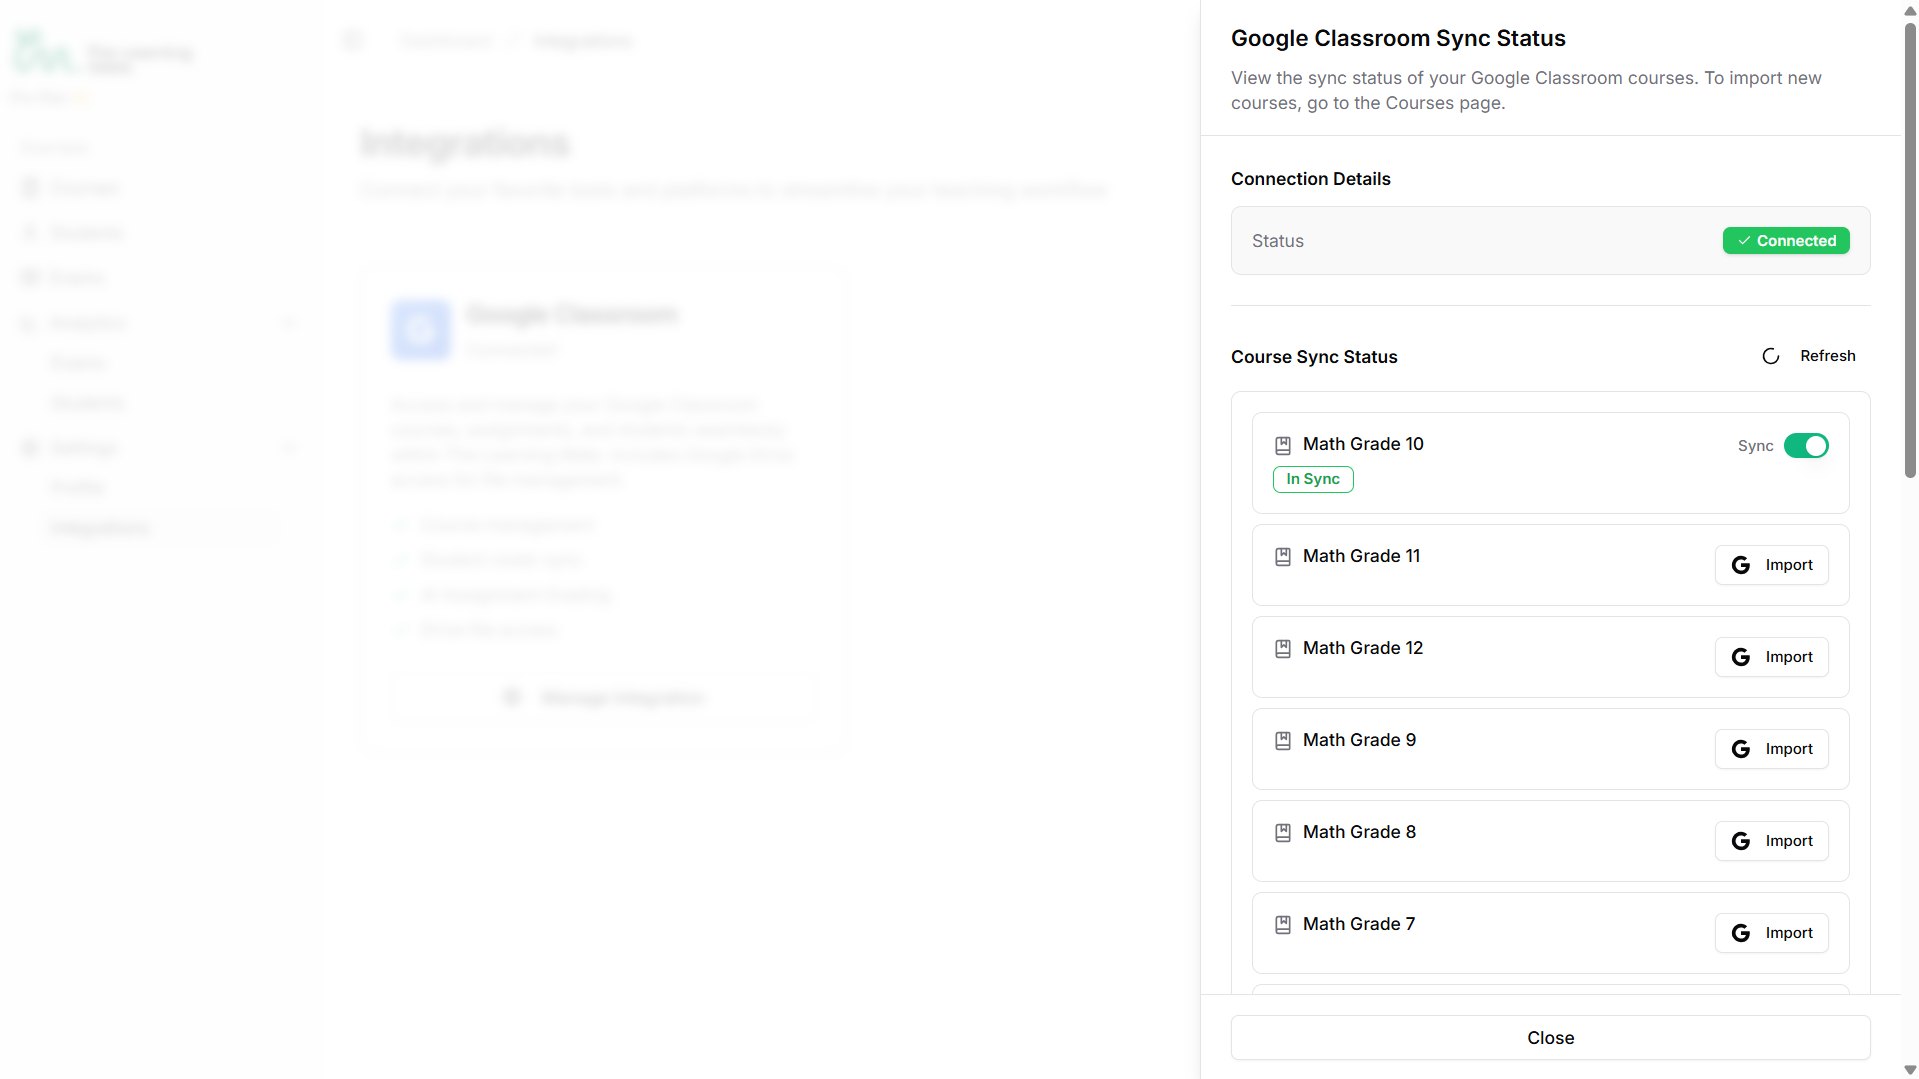Import the Math Grade 12 course

point(1771,657)
